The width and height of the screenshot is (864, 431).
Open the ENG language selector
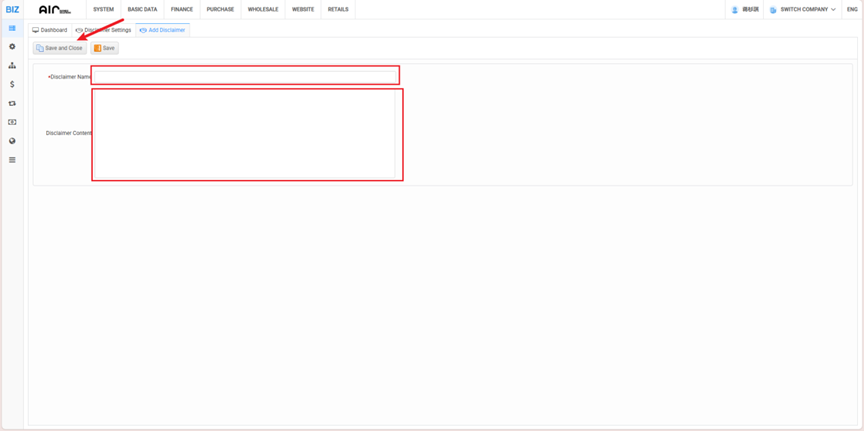tap(852, 10)
